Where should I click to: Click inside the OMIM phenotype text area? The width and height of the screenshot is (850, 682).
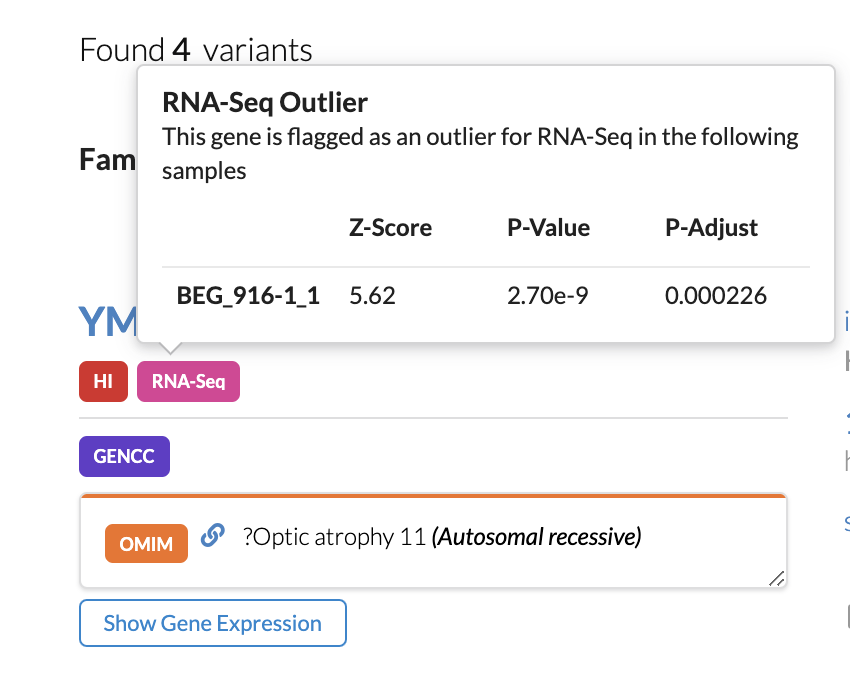[x=500, y=560]
